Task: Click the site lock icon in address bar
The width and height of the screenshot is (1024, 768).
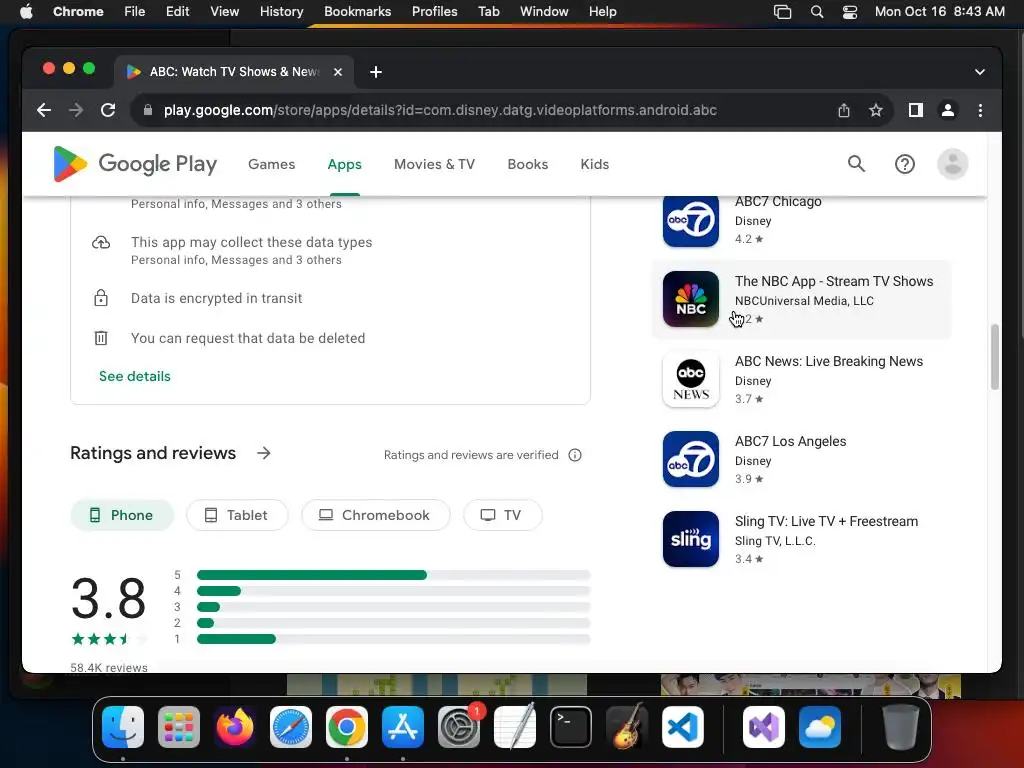Action: click(148, 110)
